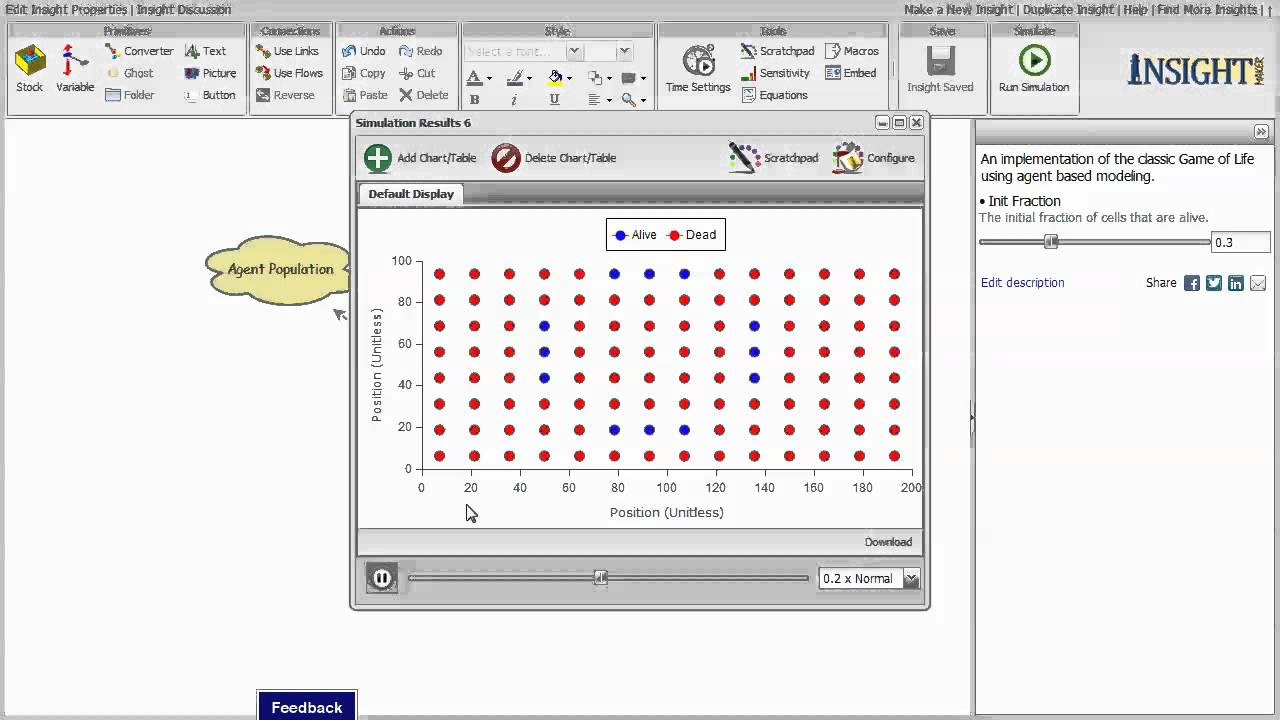The height and width of the screenshot is (720, 1280).
Task: Share via email envelope icon
Action: [1258, 283]
